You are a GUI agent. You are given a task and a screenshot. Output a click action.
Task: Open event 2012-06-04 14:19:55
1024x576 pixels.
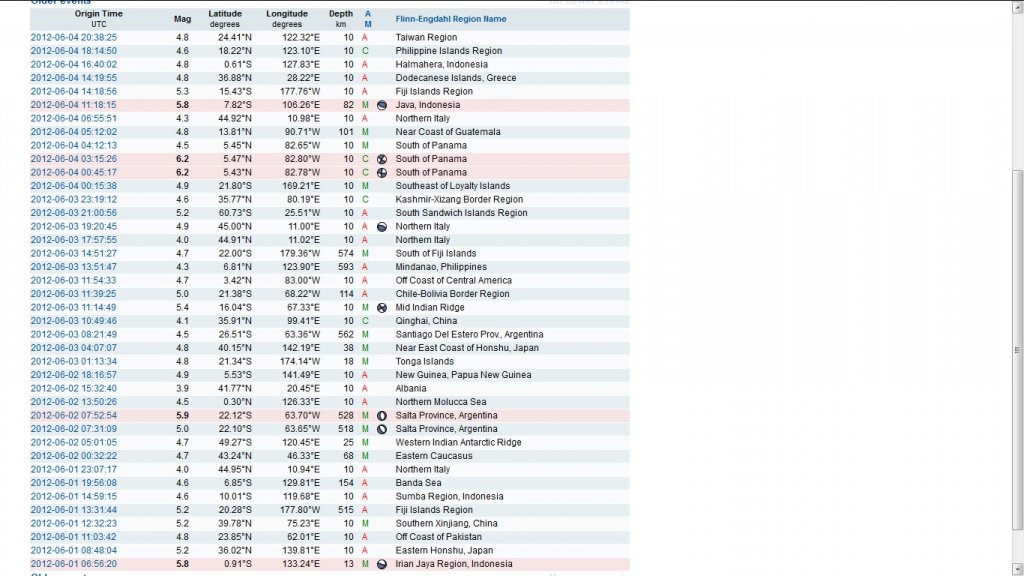click(x=74, y=78)
